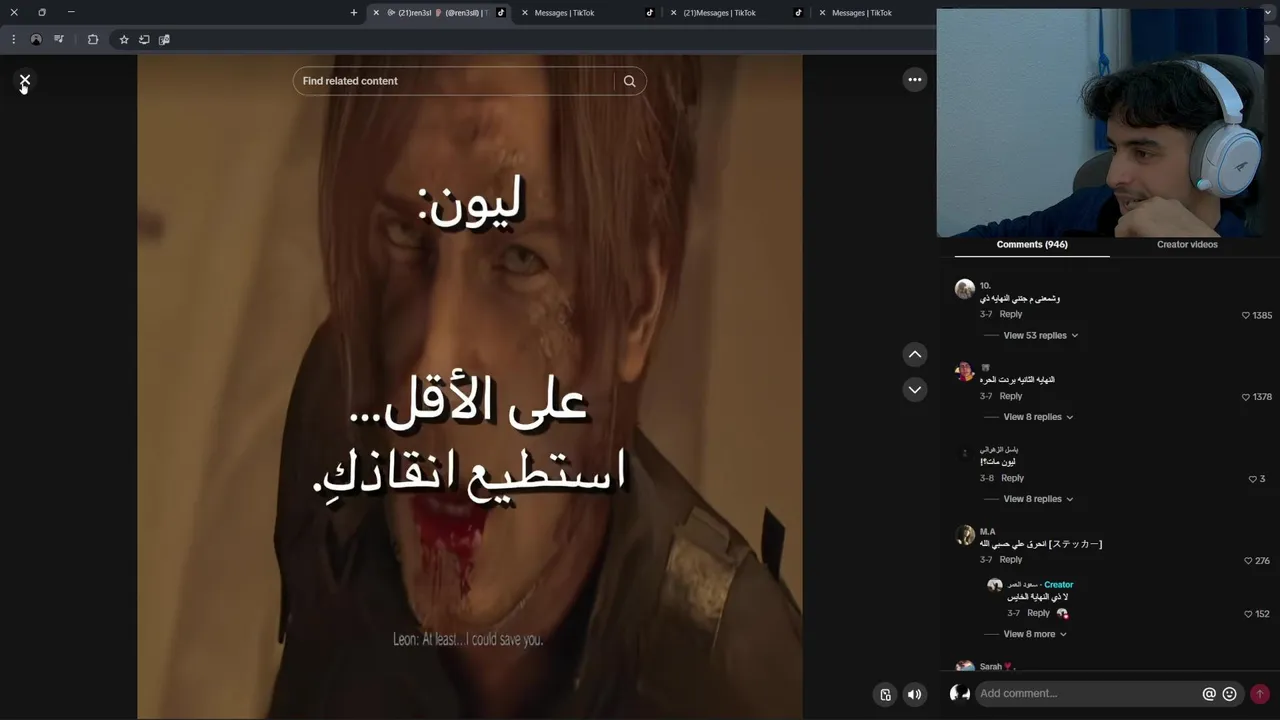Image resolution: width=1280 pixels, height=720 pixels.
Task: Open current user avatar beside comment box
Action: (959, 693)
